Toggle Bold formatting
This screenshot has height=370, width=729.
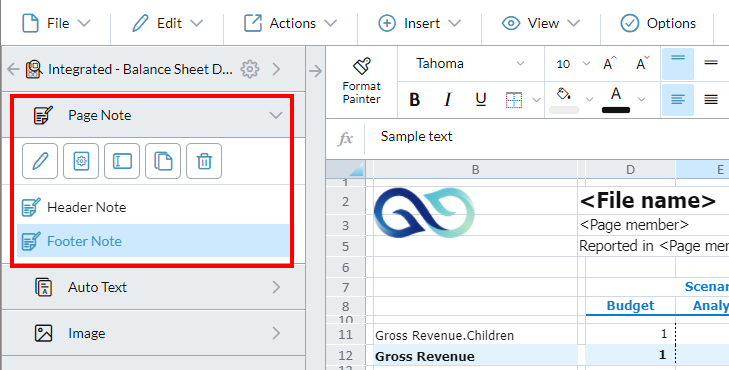point(415,99)
